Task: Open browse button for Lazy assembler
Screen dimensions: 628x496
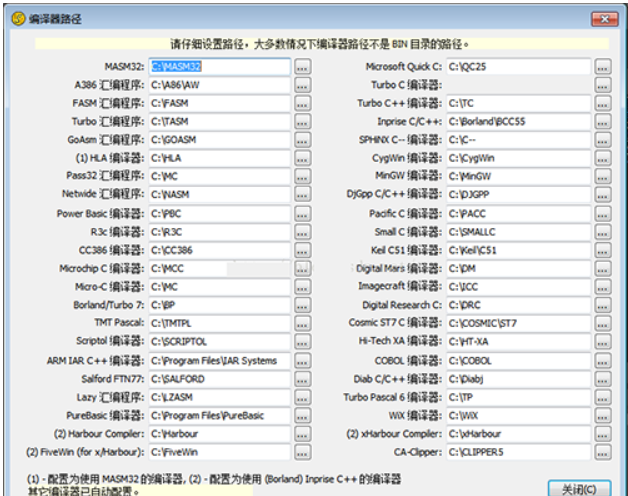Action: (x=302, y=397)
